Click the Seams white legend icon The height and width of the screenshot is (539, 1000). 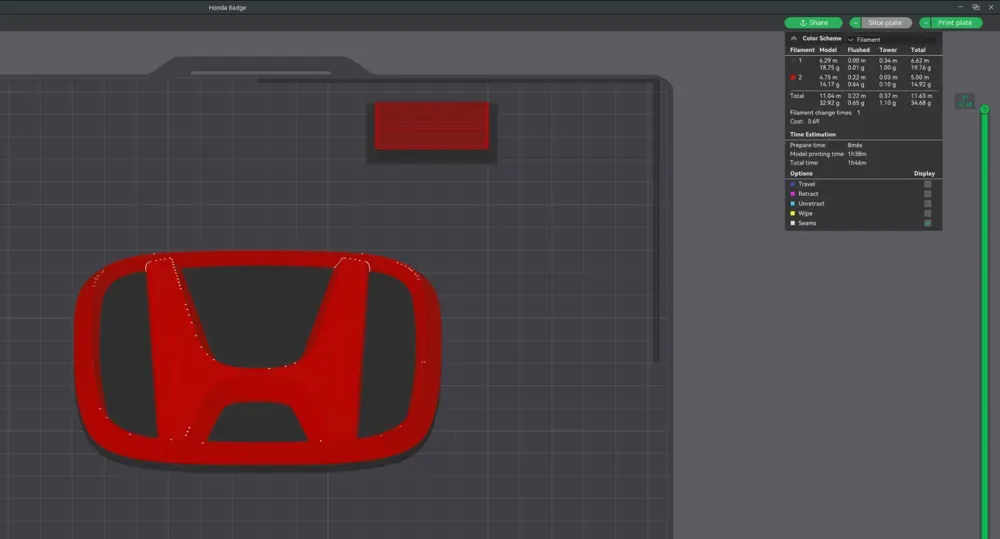(x=793, y=223)
